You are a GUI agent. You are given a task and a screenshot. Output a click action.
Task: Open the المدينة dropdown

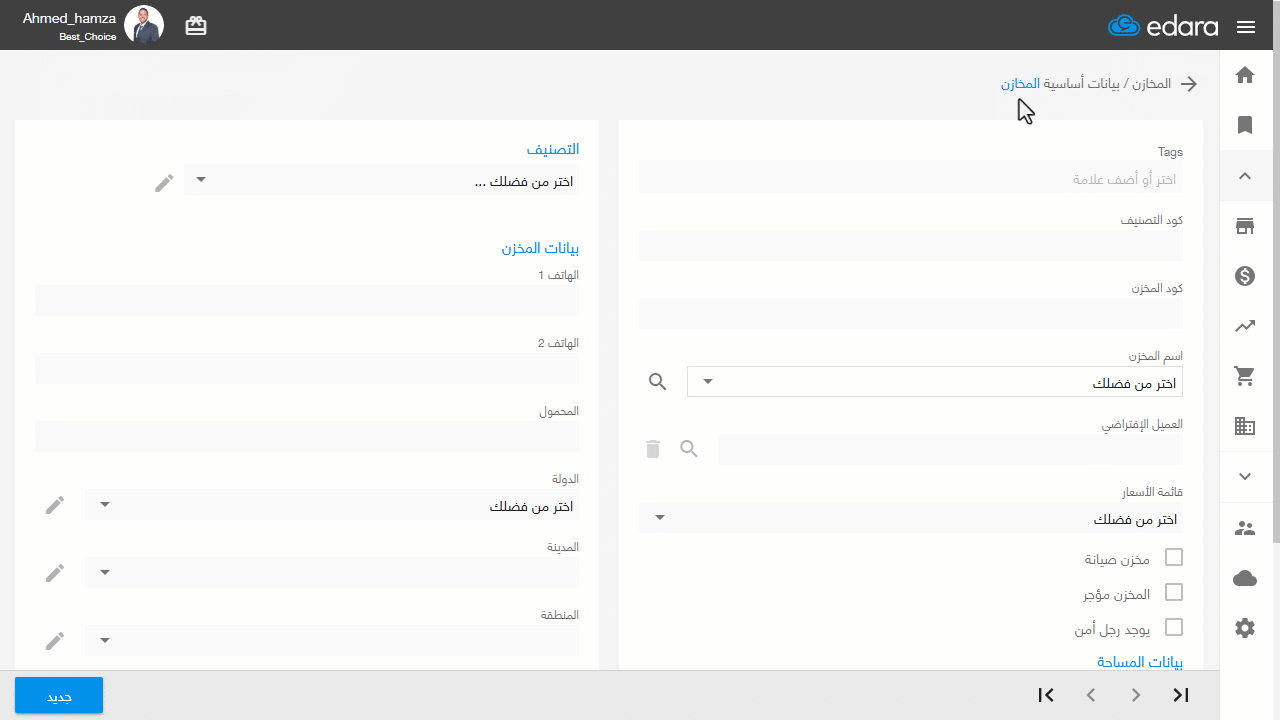click(x=332, y=573)
